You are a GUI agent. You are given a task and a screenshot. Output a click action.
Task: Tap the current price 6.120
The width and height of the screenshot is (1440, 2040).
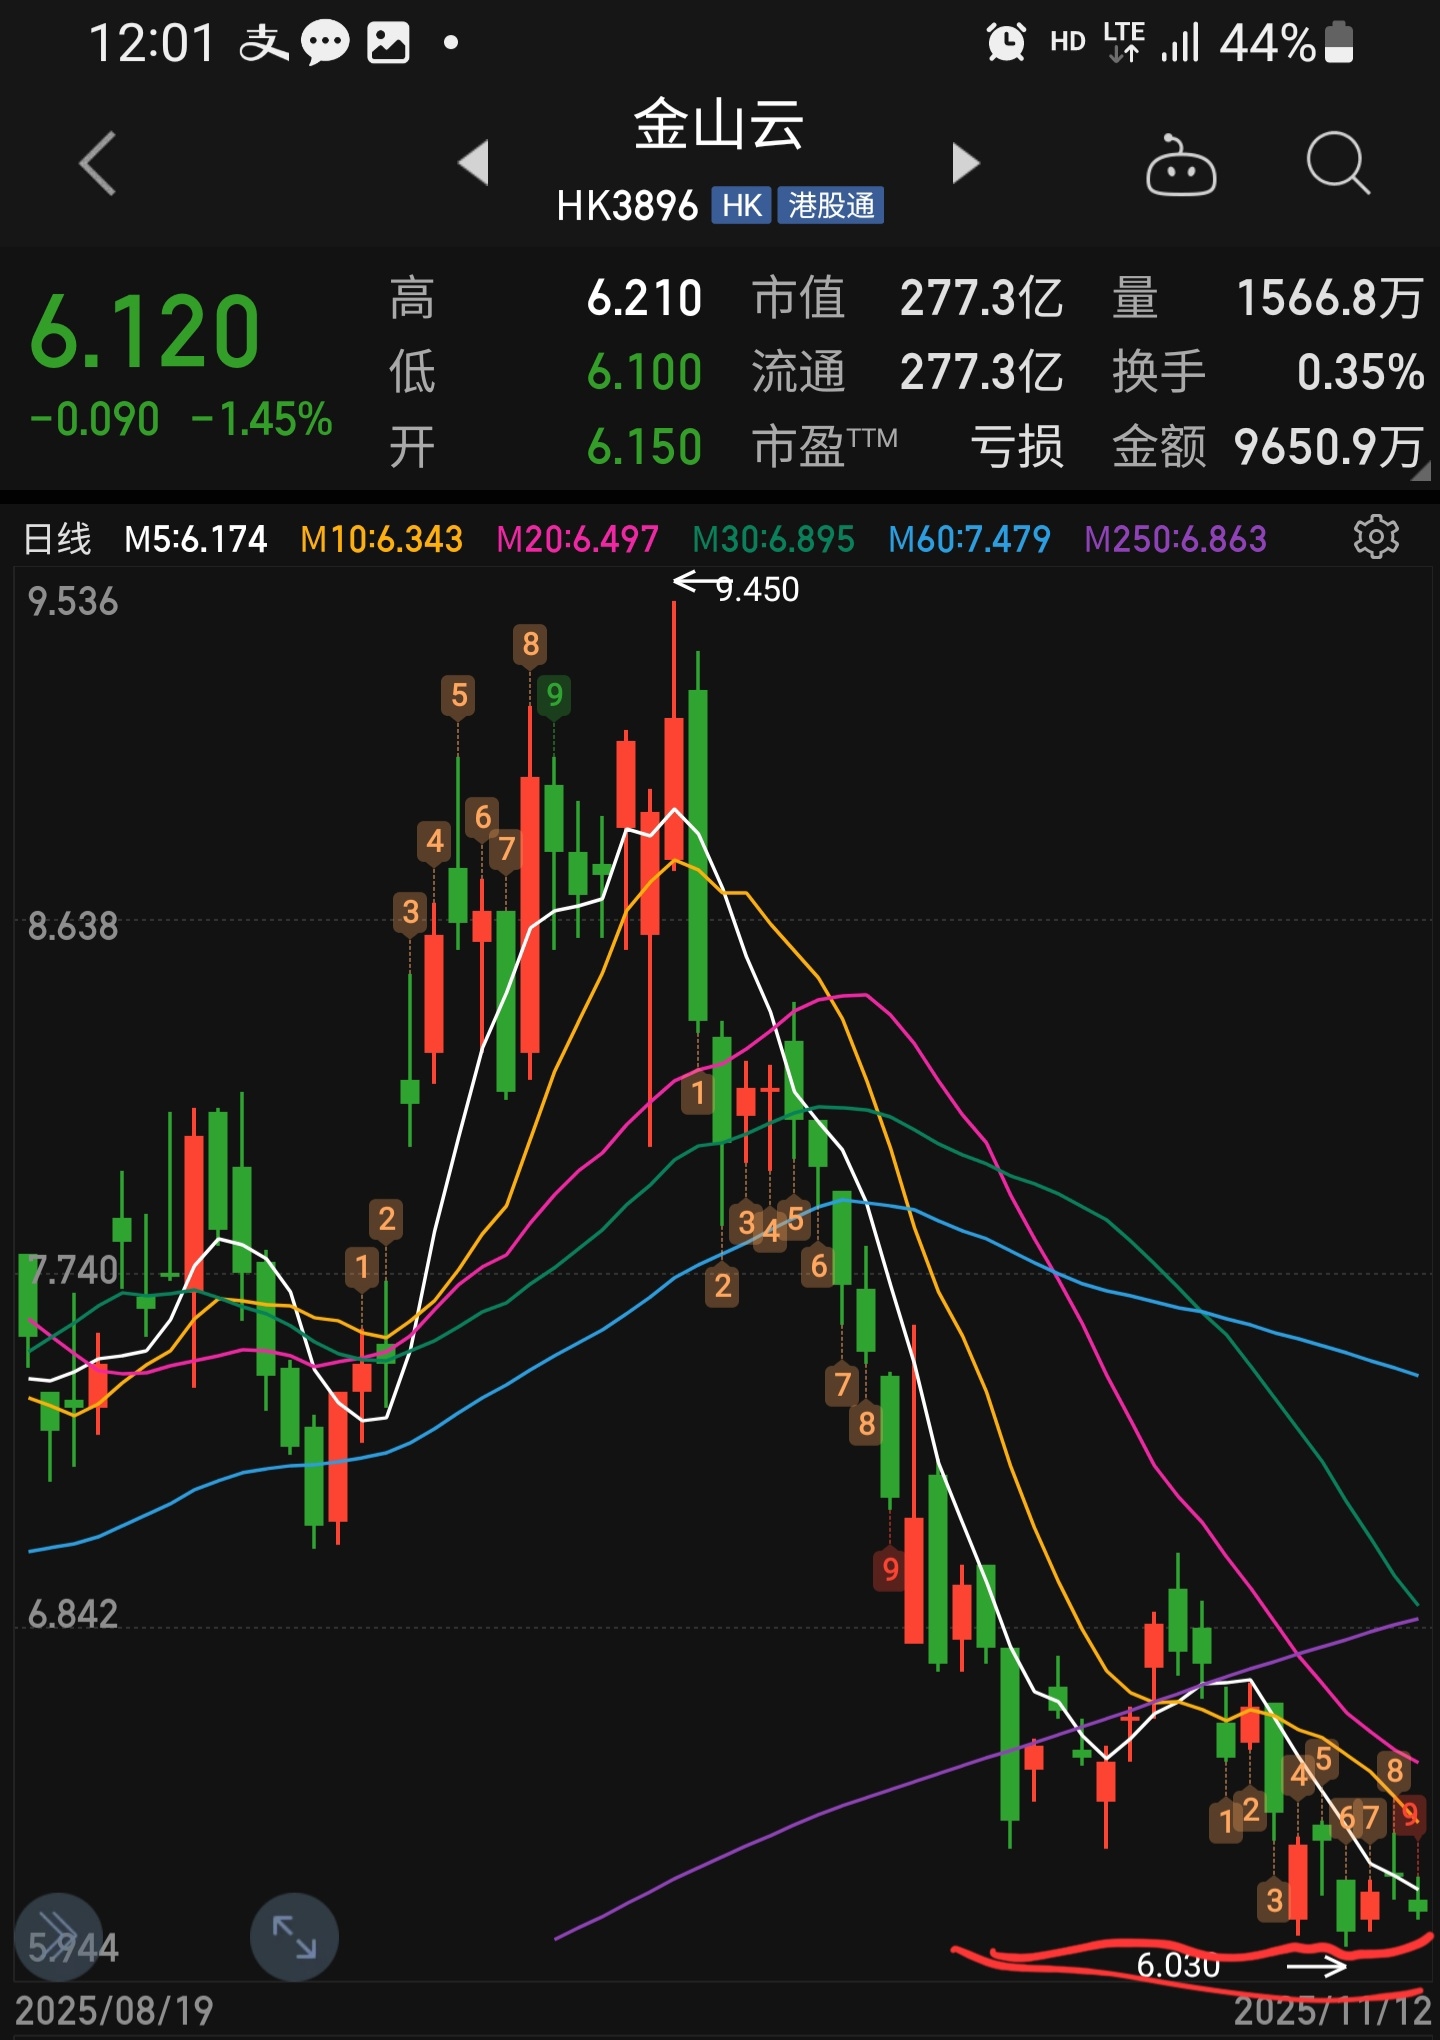pos(145,332)
